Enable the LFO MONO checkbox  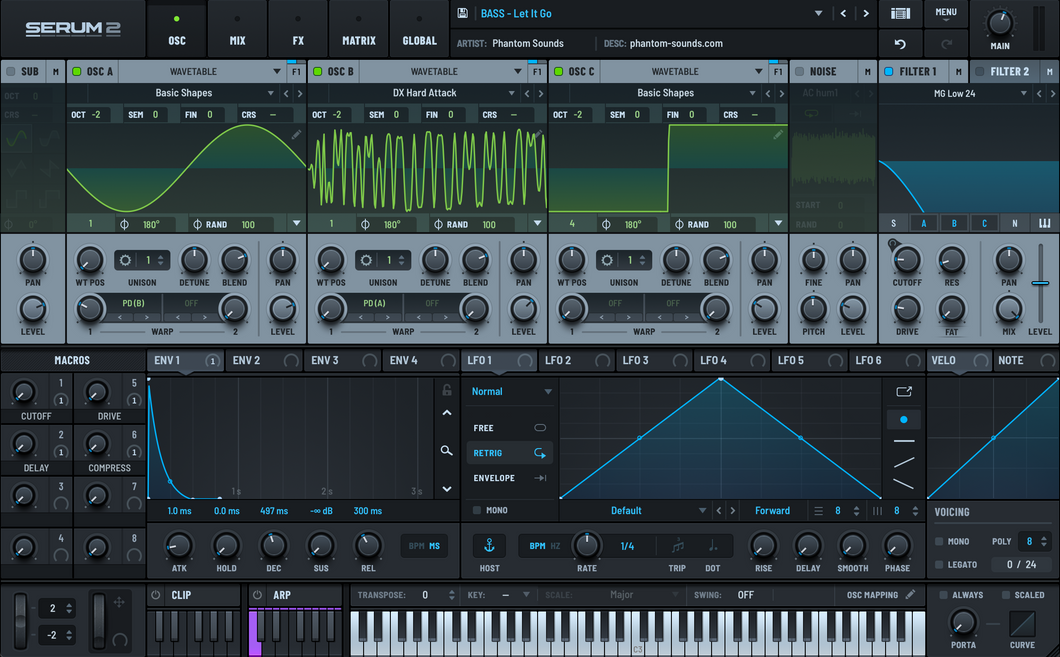tap(477, 510)
